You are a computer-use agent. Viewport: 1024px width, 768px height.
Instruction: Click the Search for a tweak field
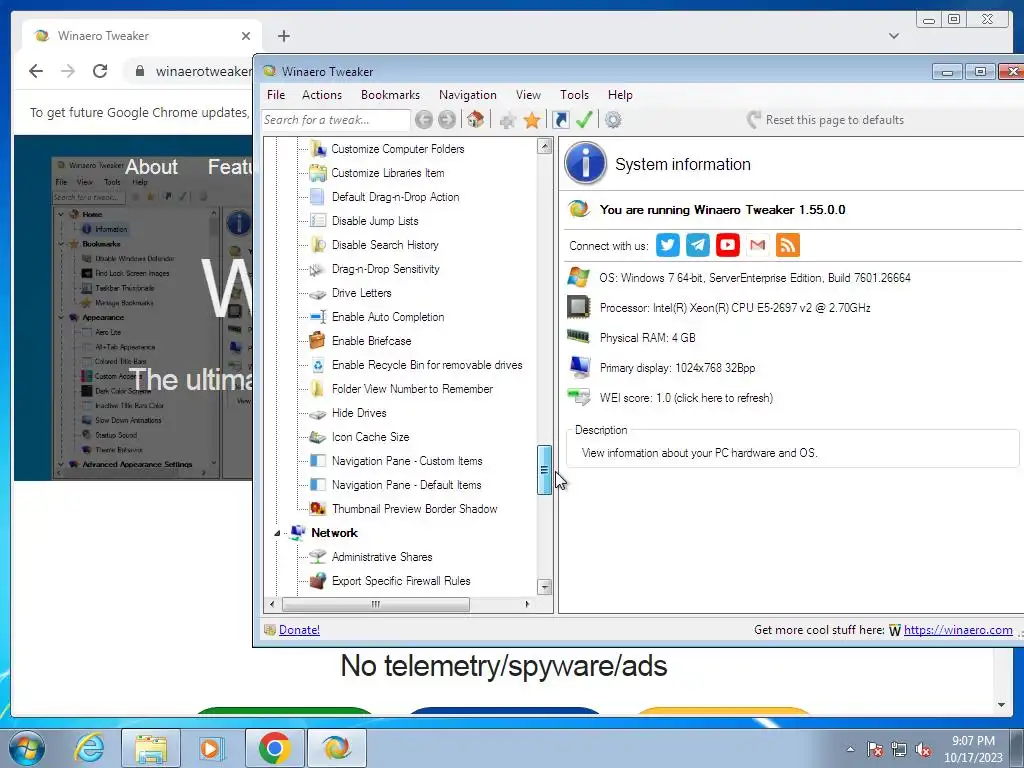click(336, 120)
